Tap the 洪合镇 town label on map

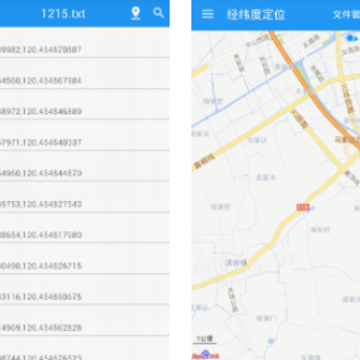[236, 263]
